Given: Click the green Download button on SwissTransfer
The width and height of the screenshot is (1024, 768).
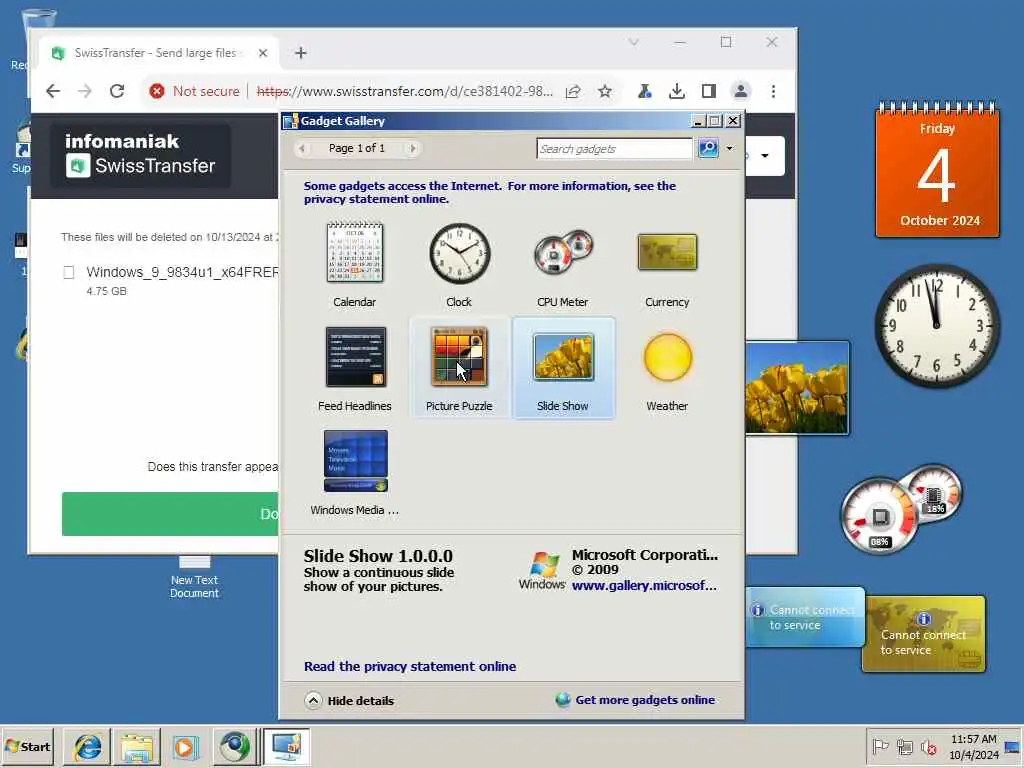Looking at the screenshot, I should click(x=170, y=514).
